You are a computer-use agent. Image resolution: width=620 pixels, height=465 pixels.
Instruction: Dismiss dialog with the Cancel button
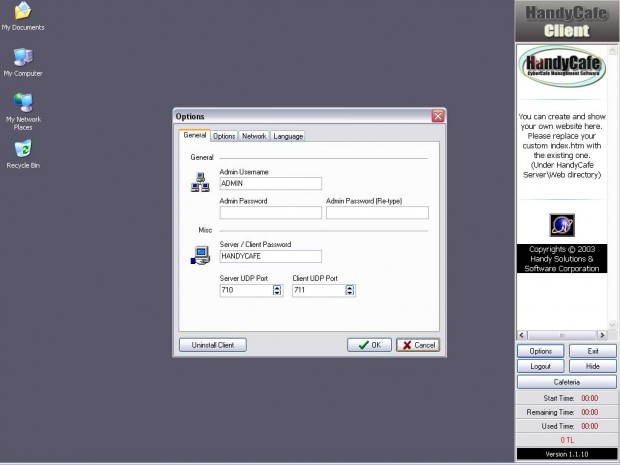(418, 345)
